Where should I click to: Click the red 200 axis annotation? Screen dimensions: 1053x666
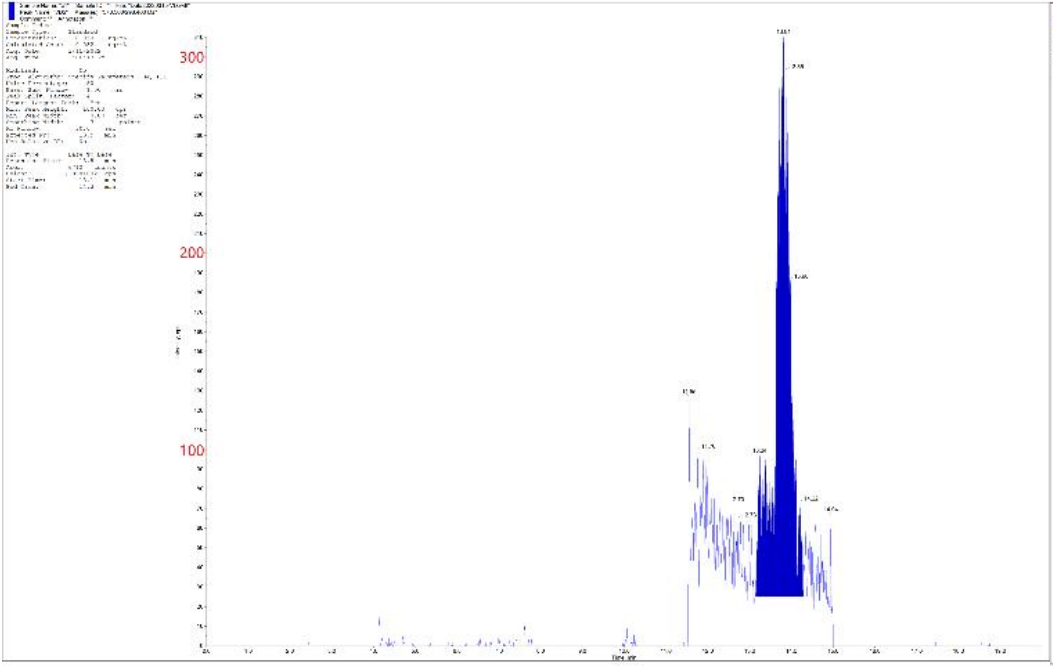click(192, 253)
